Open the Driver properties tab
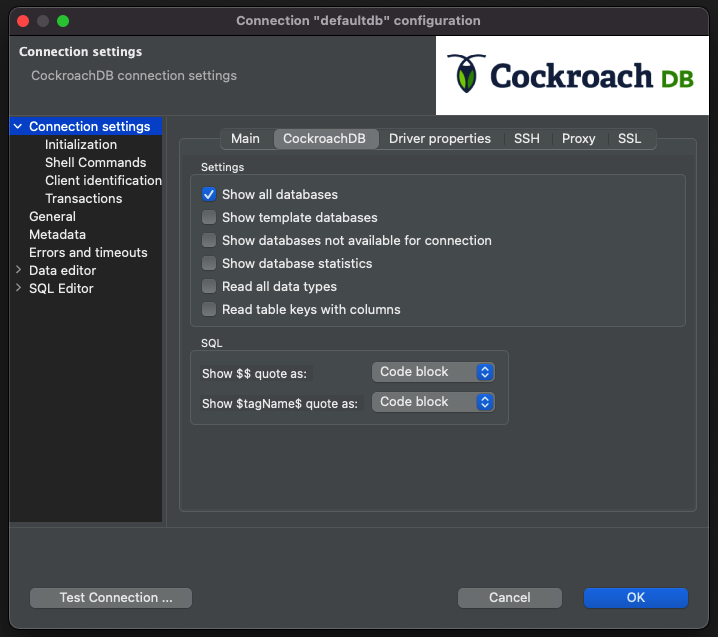 440,139
